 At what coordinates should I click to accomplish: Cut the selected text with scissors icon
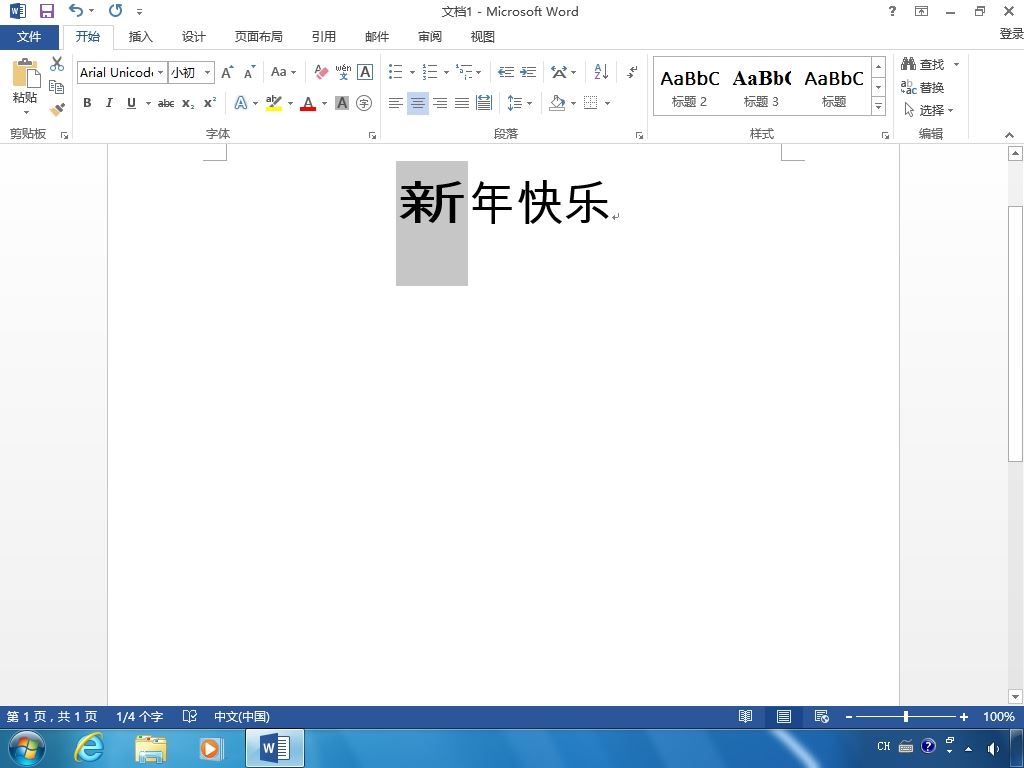57,64
